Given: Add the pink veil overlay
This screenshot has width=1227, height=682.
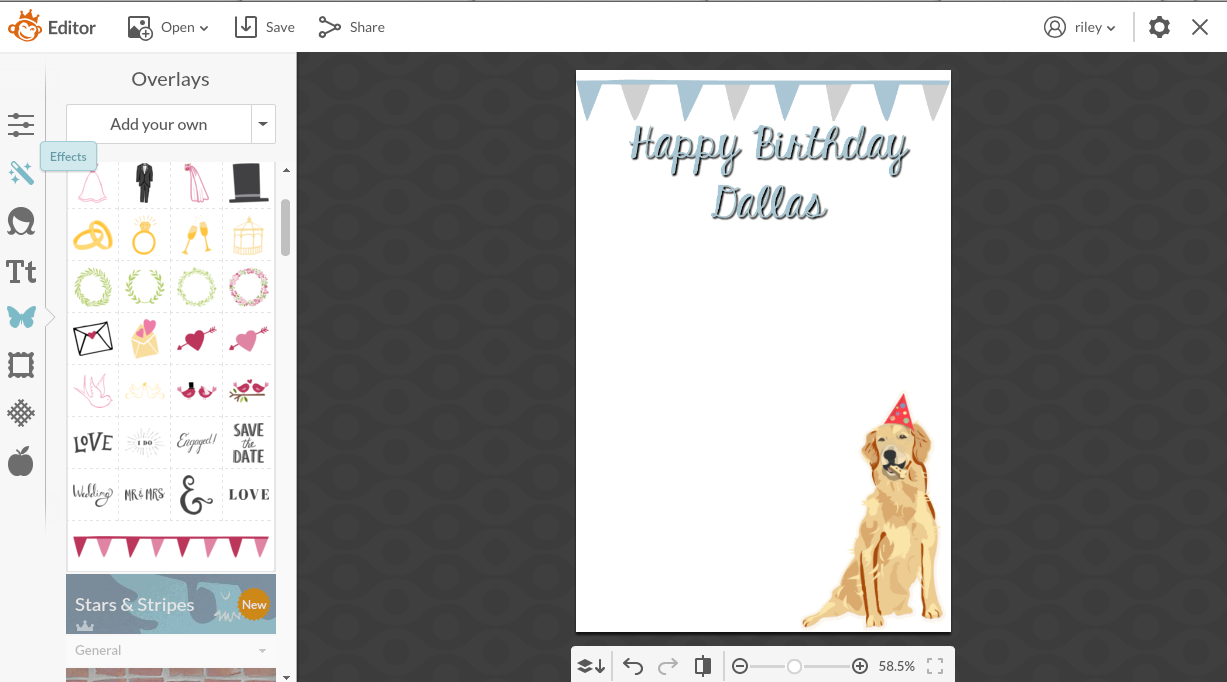Looking at the screenshot, I should tap(196, 183).
